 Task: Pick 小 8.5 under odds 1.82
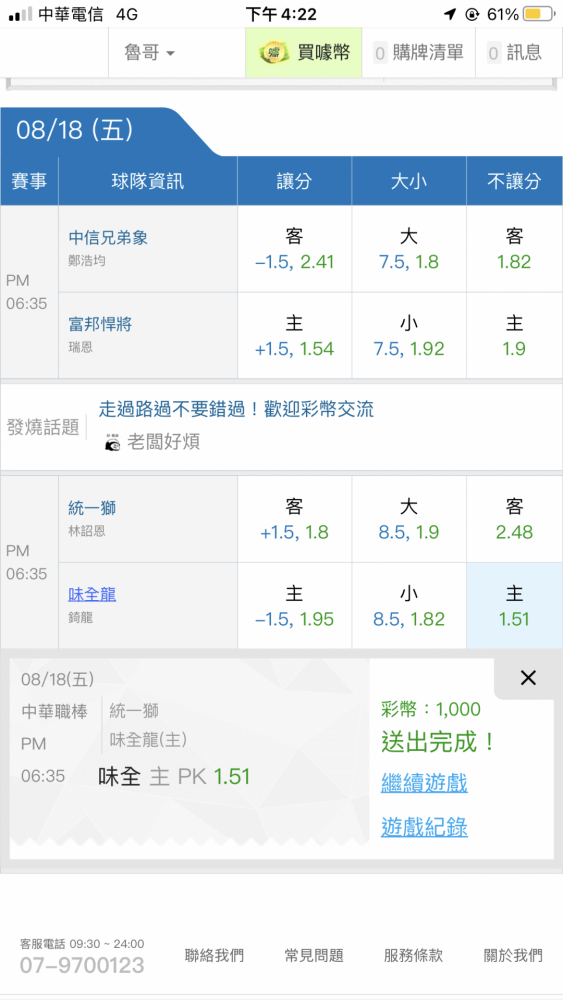click(x=409, y=606)
